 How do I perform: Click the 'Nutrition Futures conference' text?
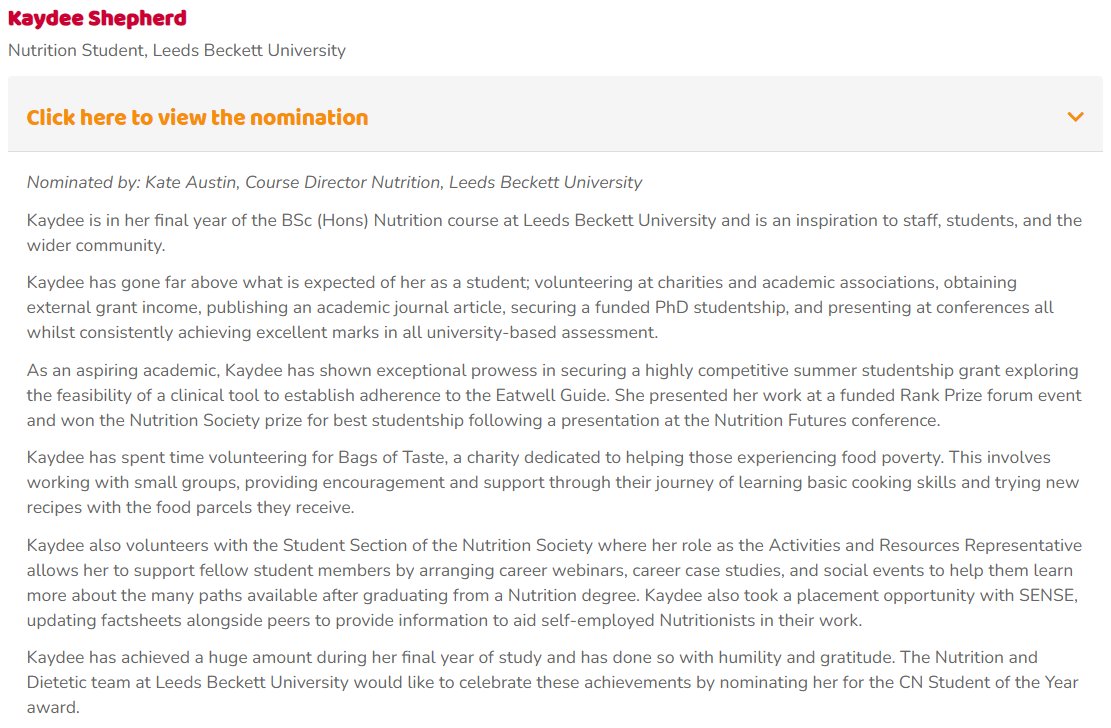(x=826, y=420)
